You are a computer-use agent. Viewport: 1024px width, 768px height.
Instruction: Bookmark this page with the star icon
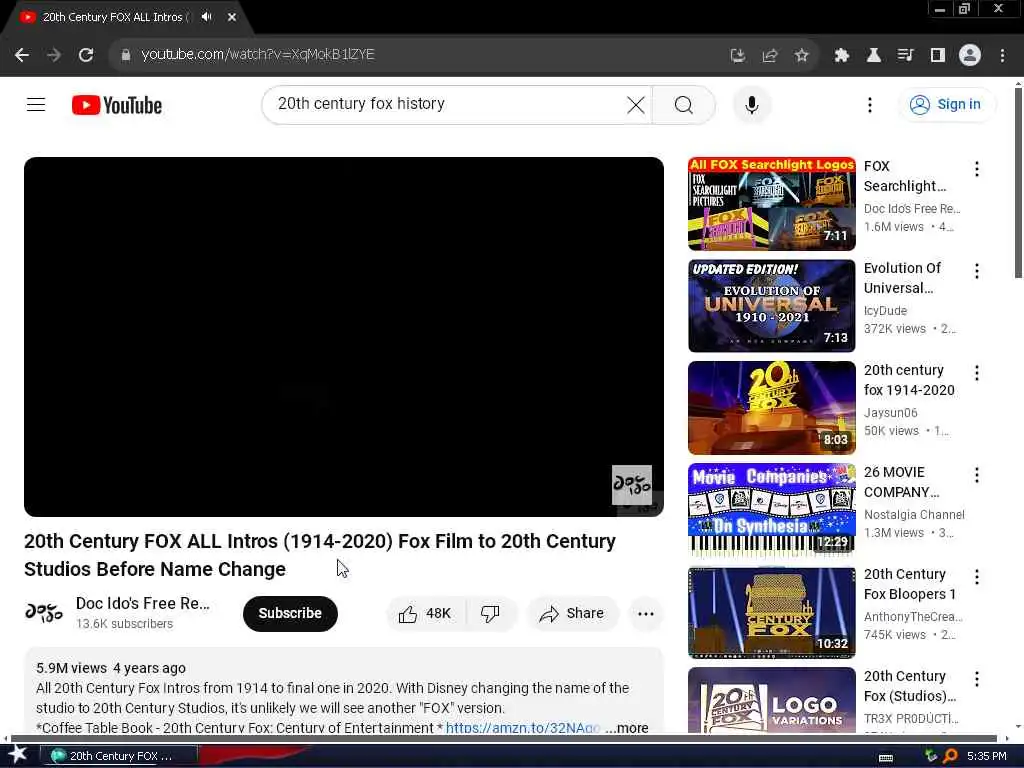[x=801, y=56]
